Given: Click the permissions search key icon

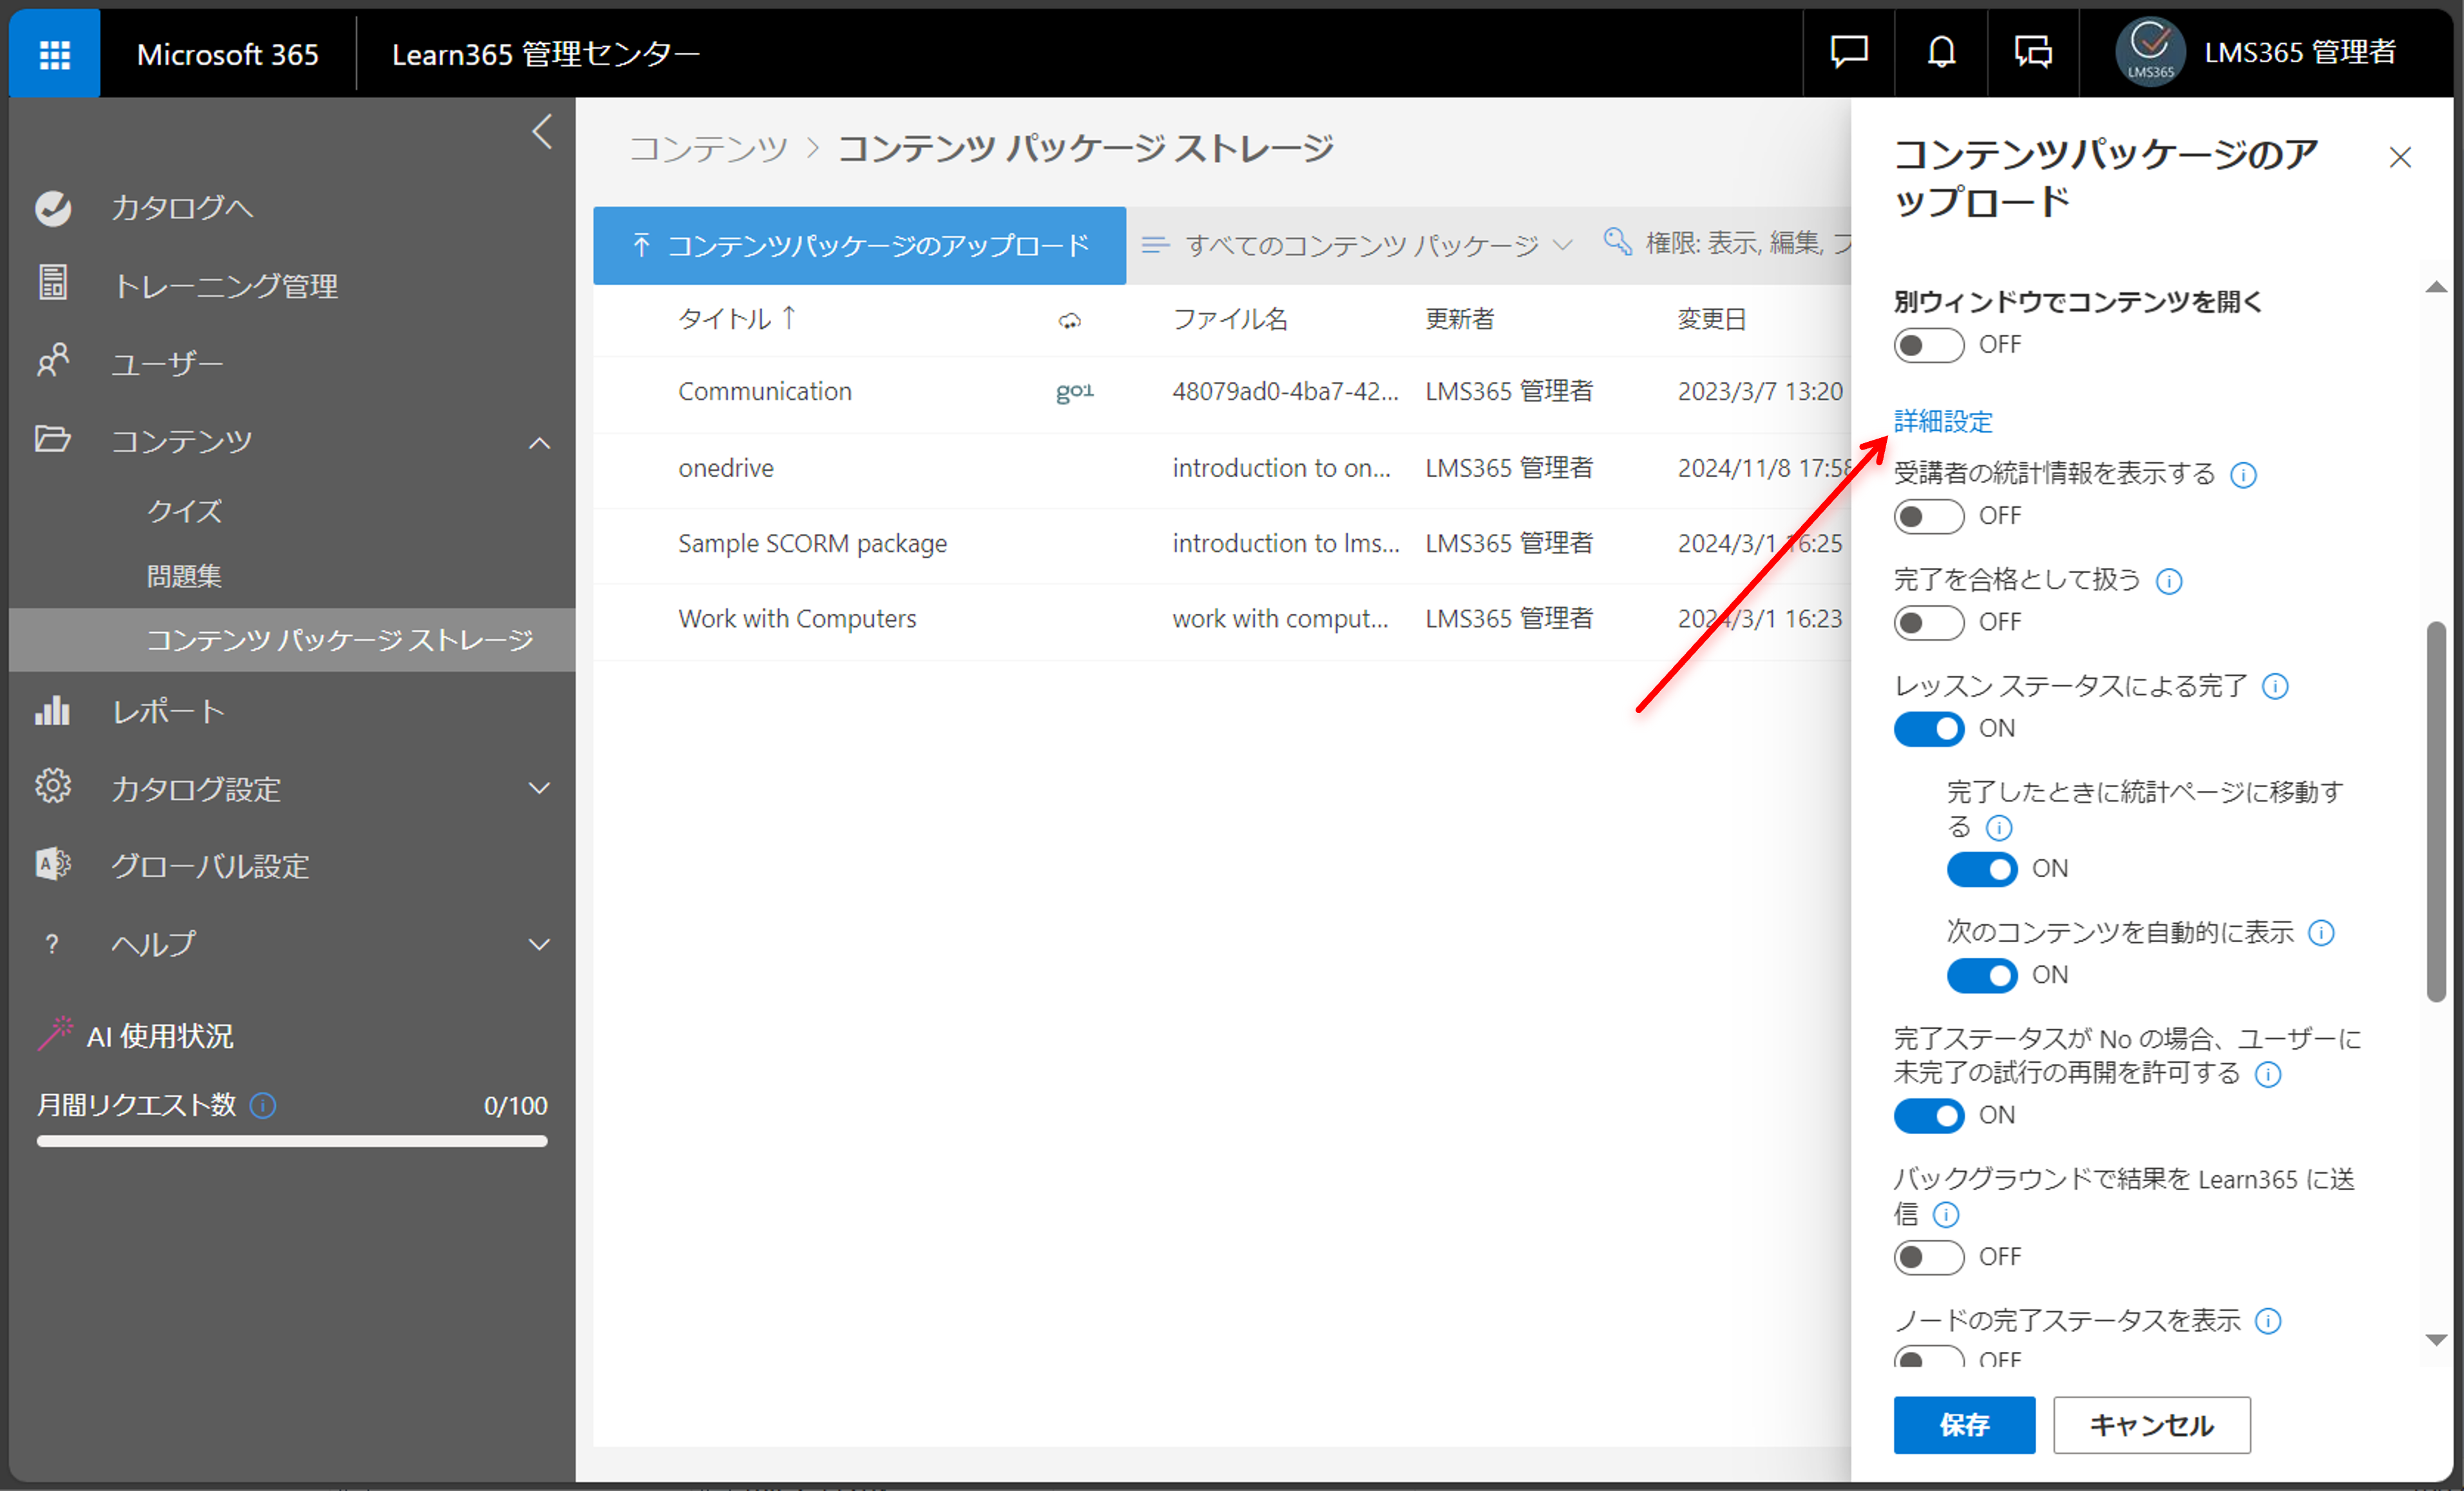Looking at the screenshot, I should coord(1617,242).
